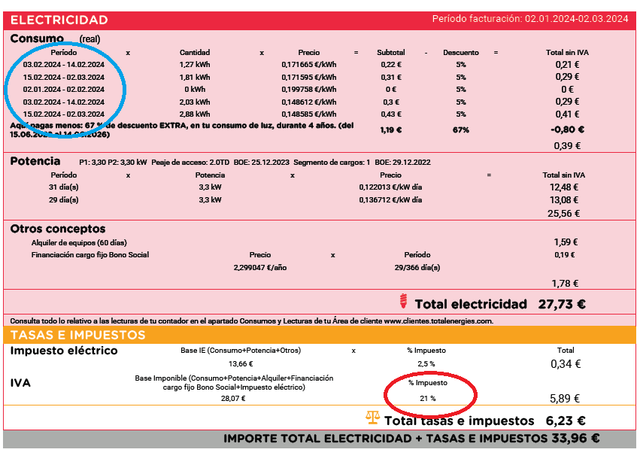The width and height of the screenshot is (640, 450).
Task: Click the P1: 3,30 P2: 3,30 kW text
Action: (x=113, y=163)
